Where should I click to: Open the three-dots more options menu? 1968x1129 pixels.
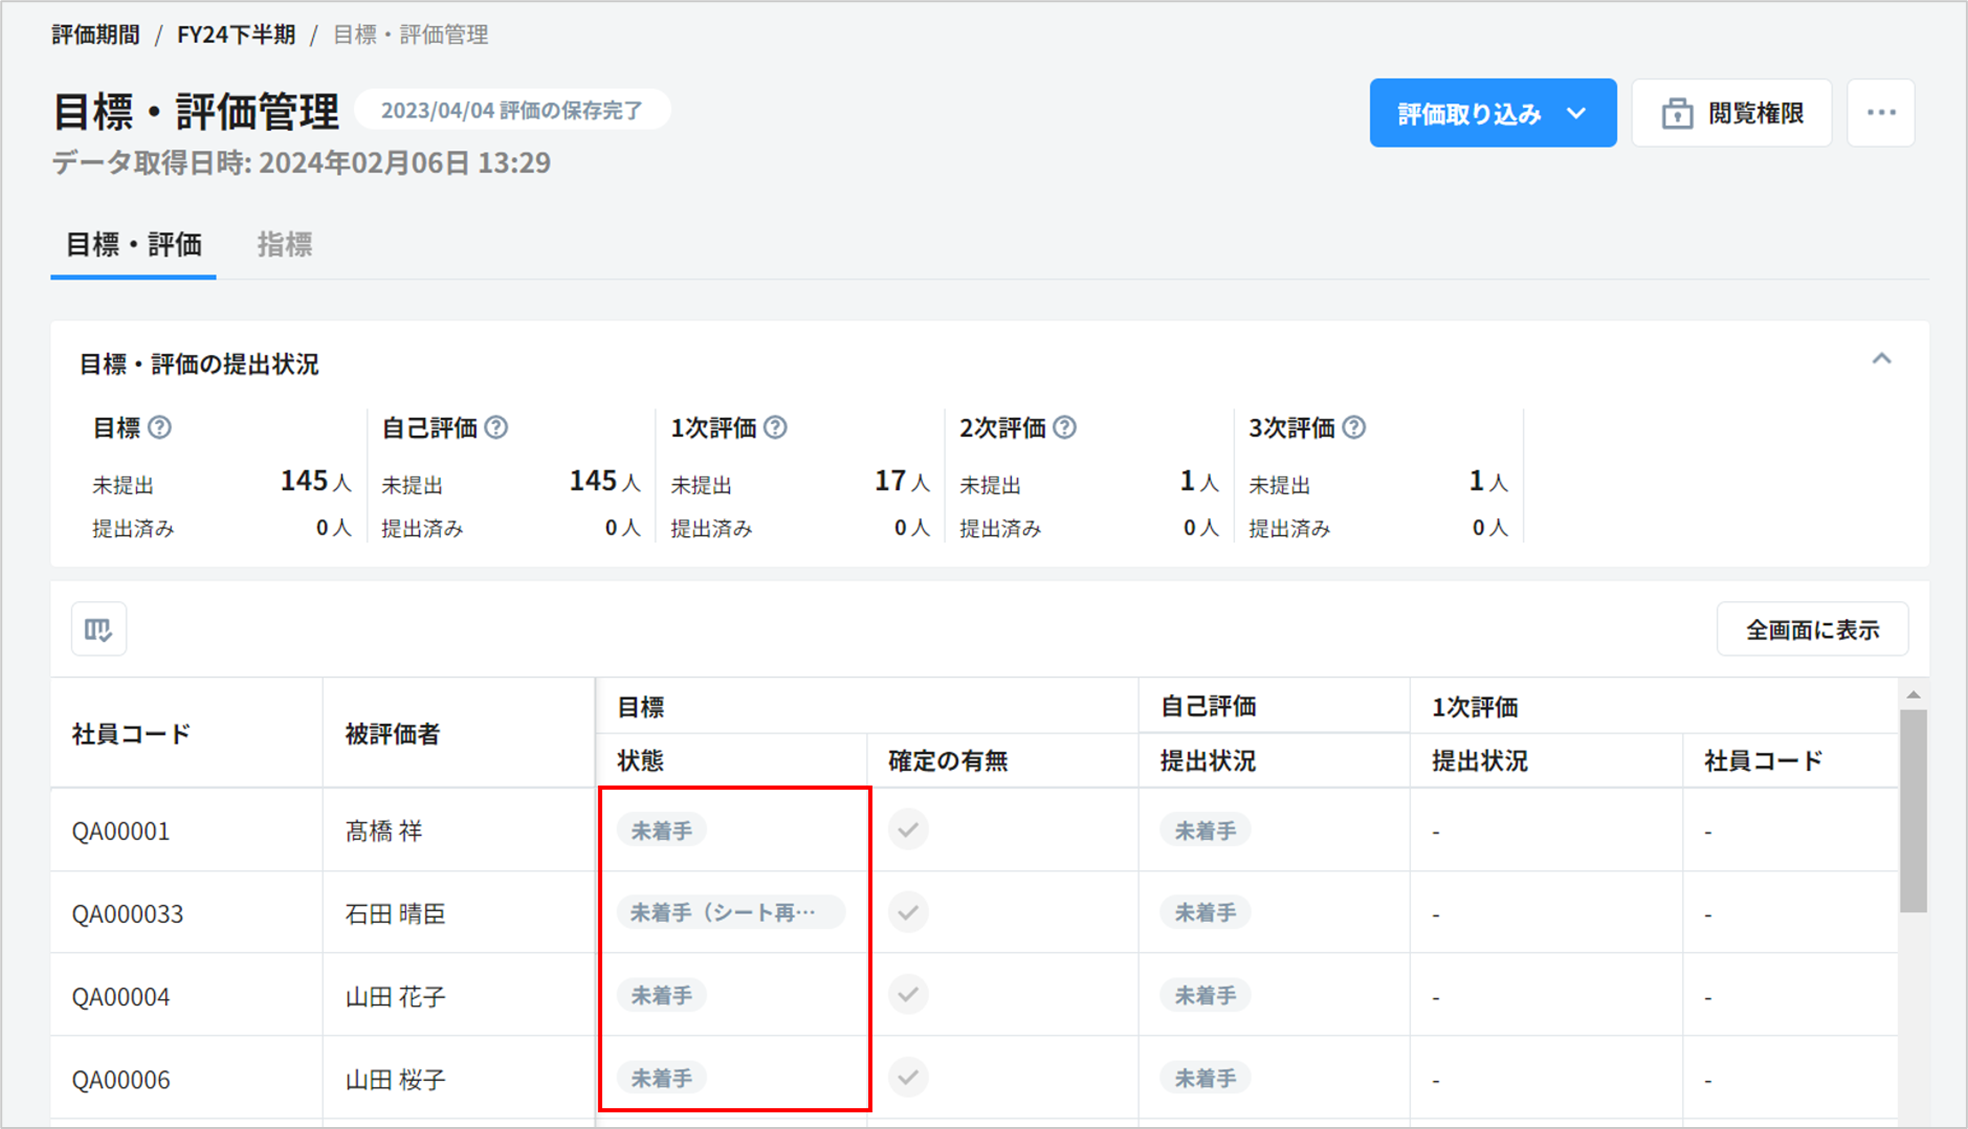[1880, 113]
